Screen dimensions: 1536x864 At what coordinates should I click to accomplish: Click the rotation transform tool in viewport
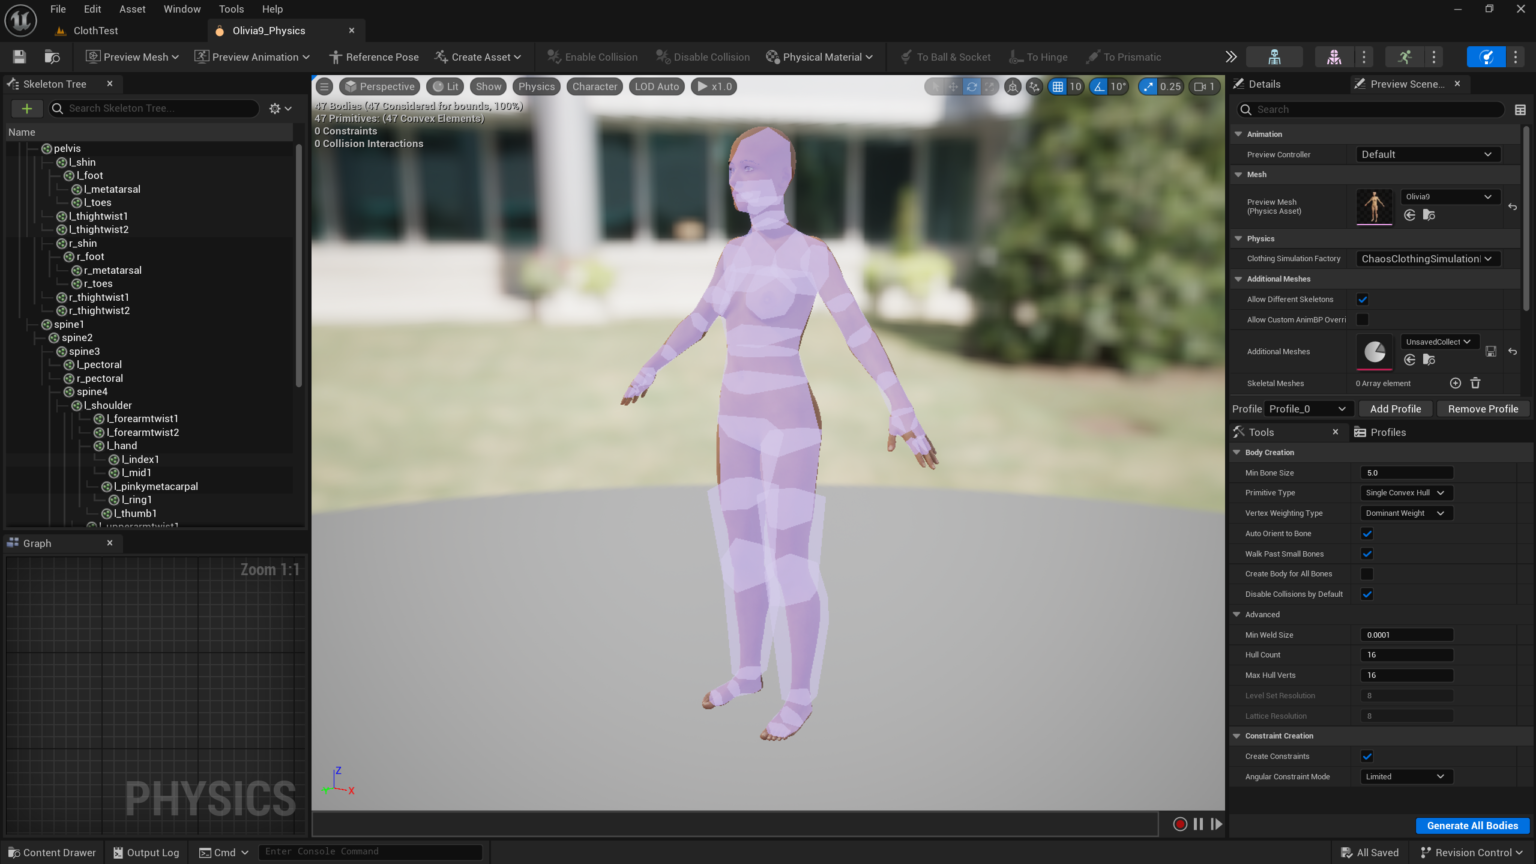972,87
